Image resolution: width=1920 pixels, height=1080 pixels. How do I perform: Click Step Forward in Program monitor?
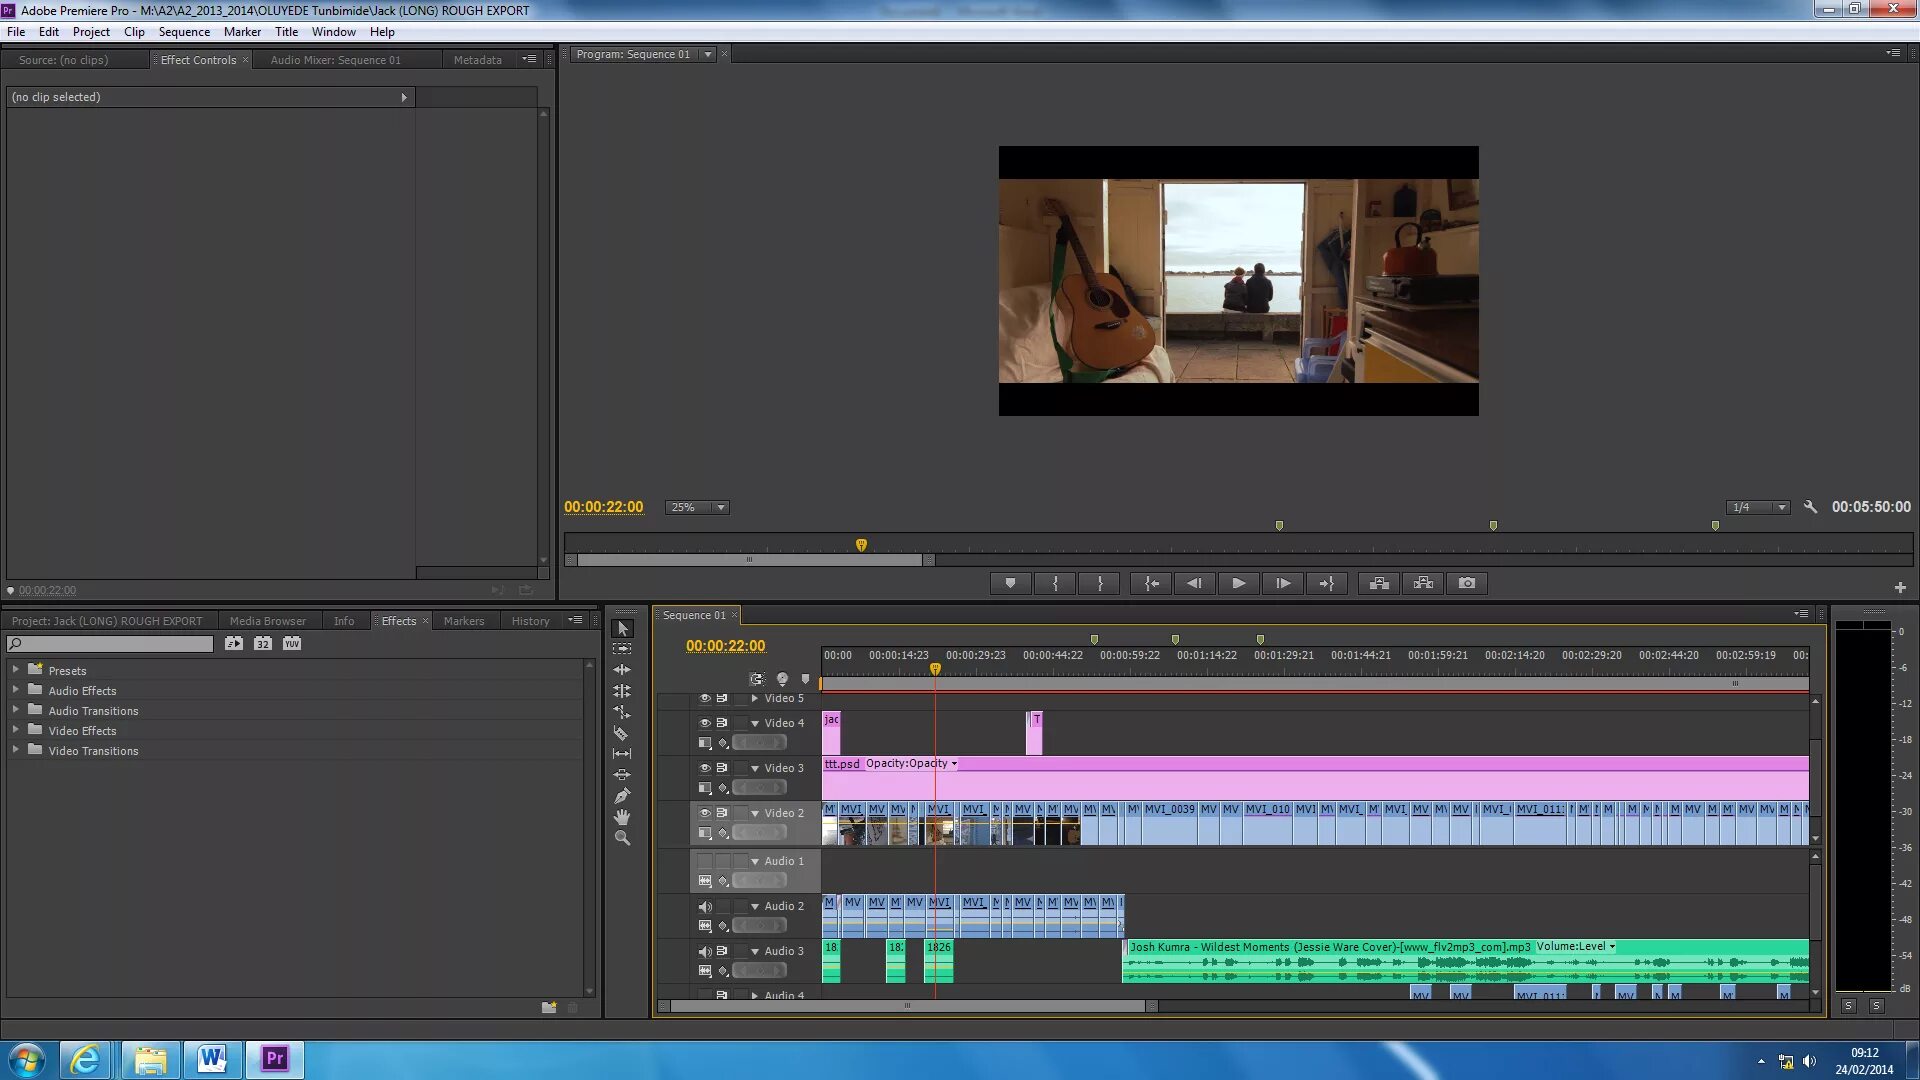click(x=1283, y=583)
